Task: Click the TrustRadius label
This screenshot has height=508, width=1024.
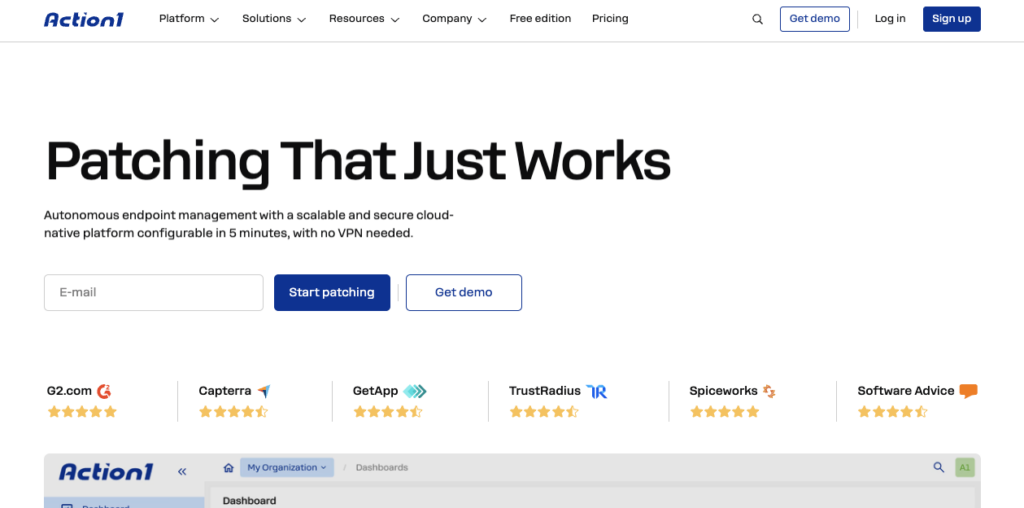Action: click(x=545, y=391)
